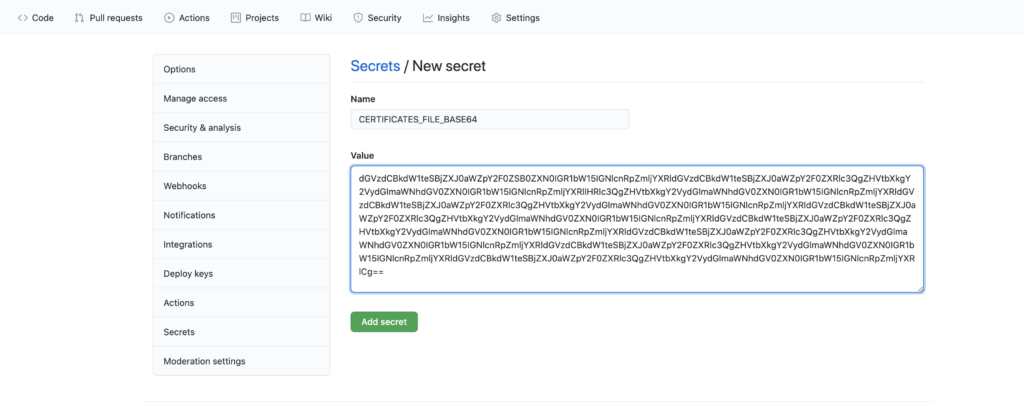Click the Projects board icon

236,18
